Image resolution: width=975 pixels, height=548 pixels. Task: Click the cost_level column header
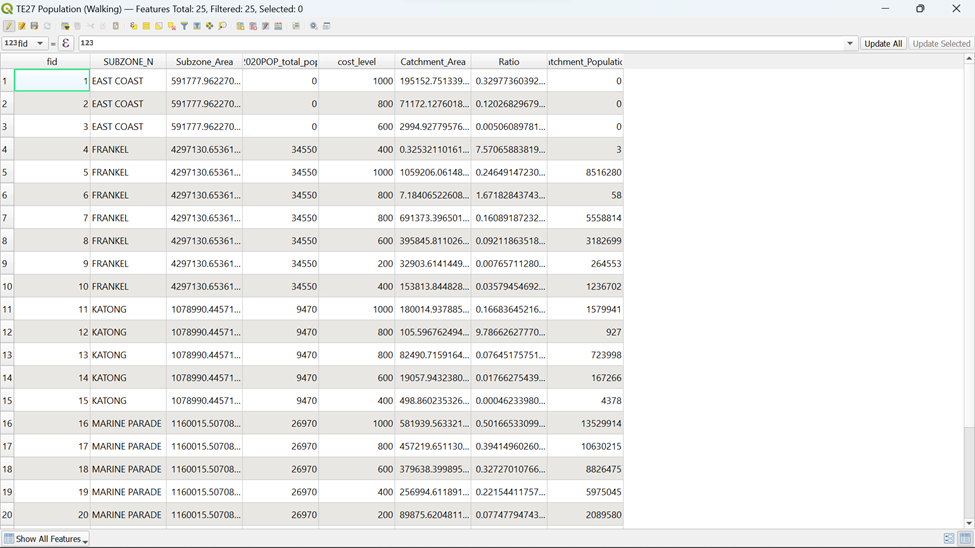click(356, 62)
